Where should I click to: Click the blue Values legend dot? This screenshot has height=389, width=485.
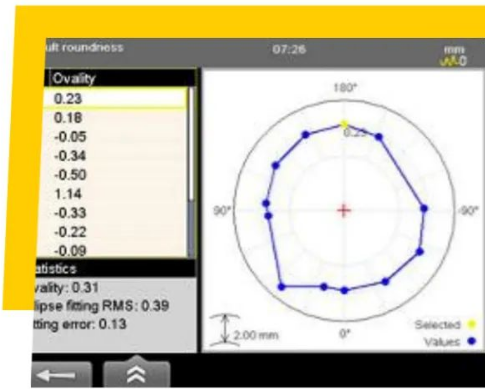472,341
